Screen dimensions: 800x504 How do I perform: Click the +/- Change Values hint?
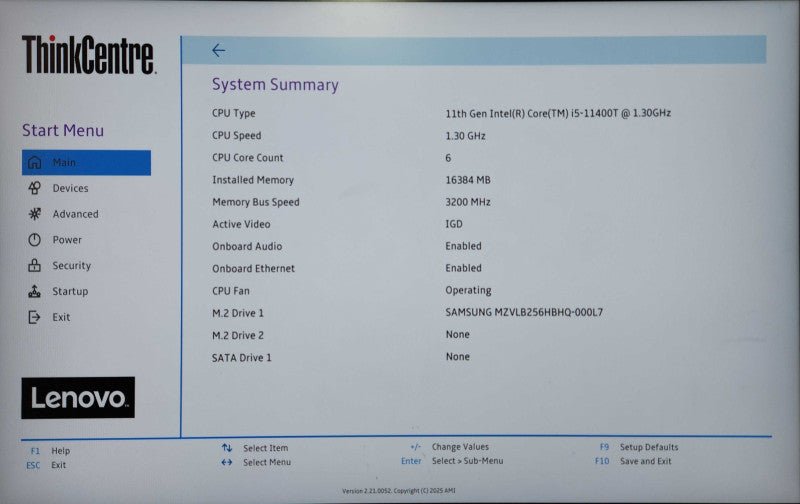coord(449,447)
